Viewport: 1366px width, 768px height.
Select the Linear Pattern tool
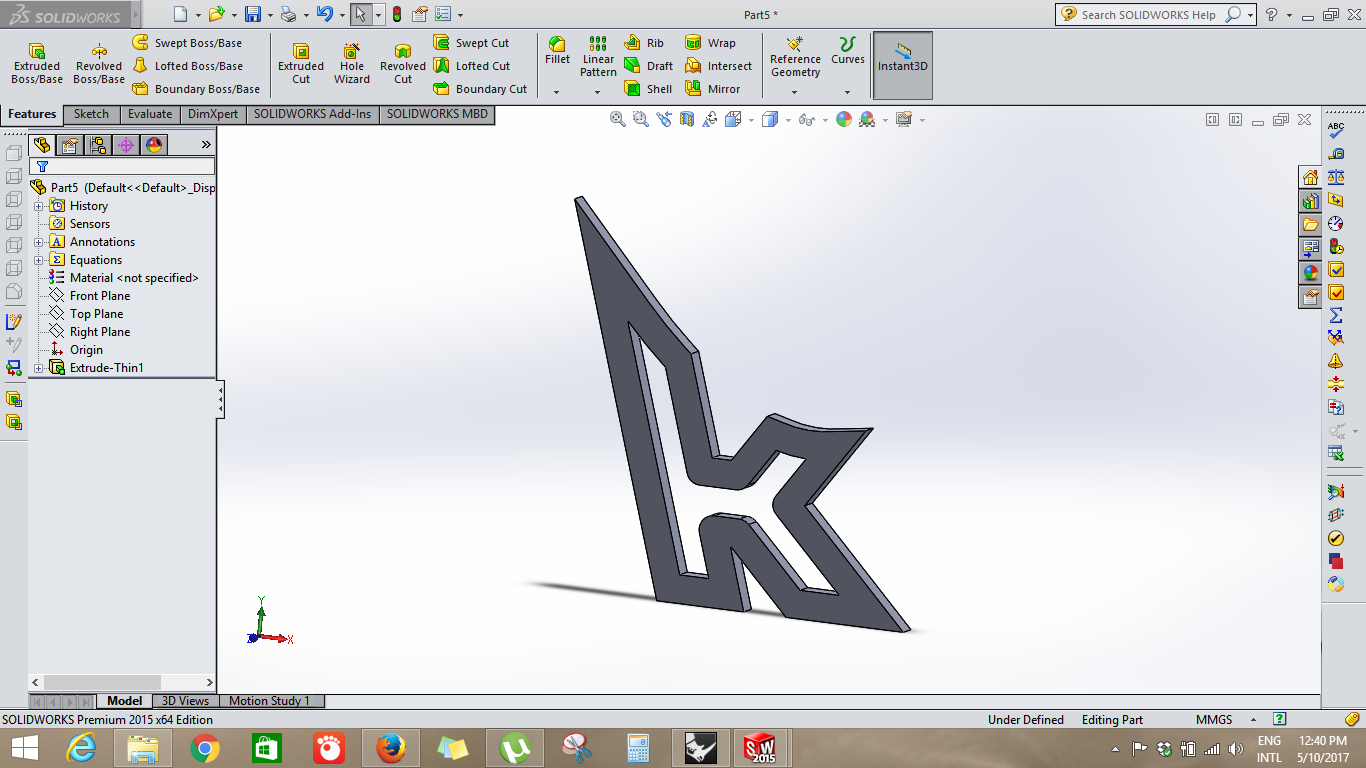(x=598, y=57)
